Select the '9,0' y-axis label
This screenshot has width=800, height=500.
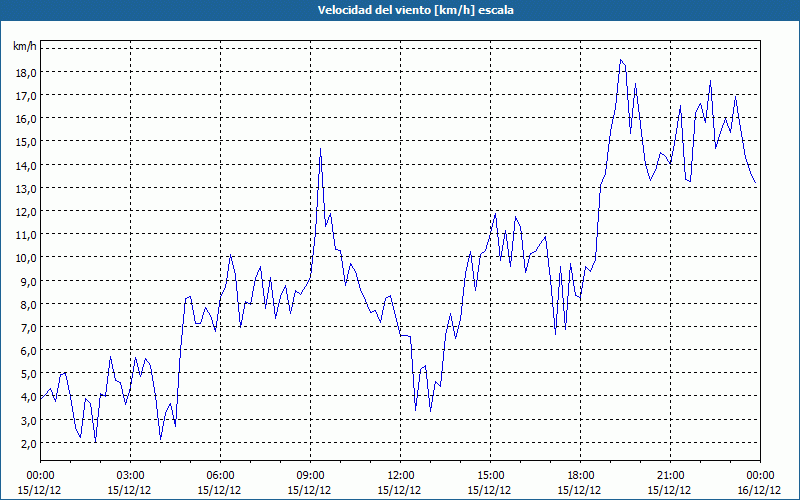[29, 282]
